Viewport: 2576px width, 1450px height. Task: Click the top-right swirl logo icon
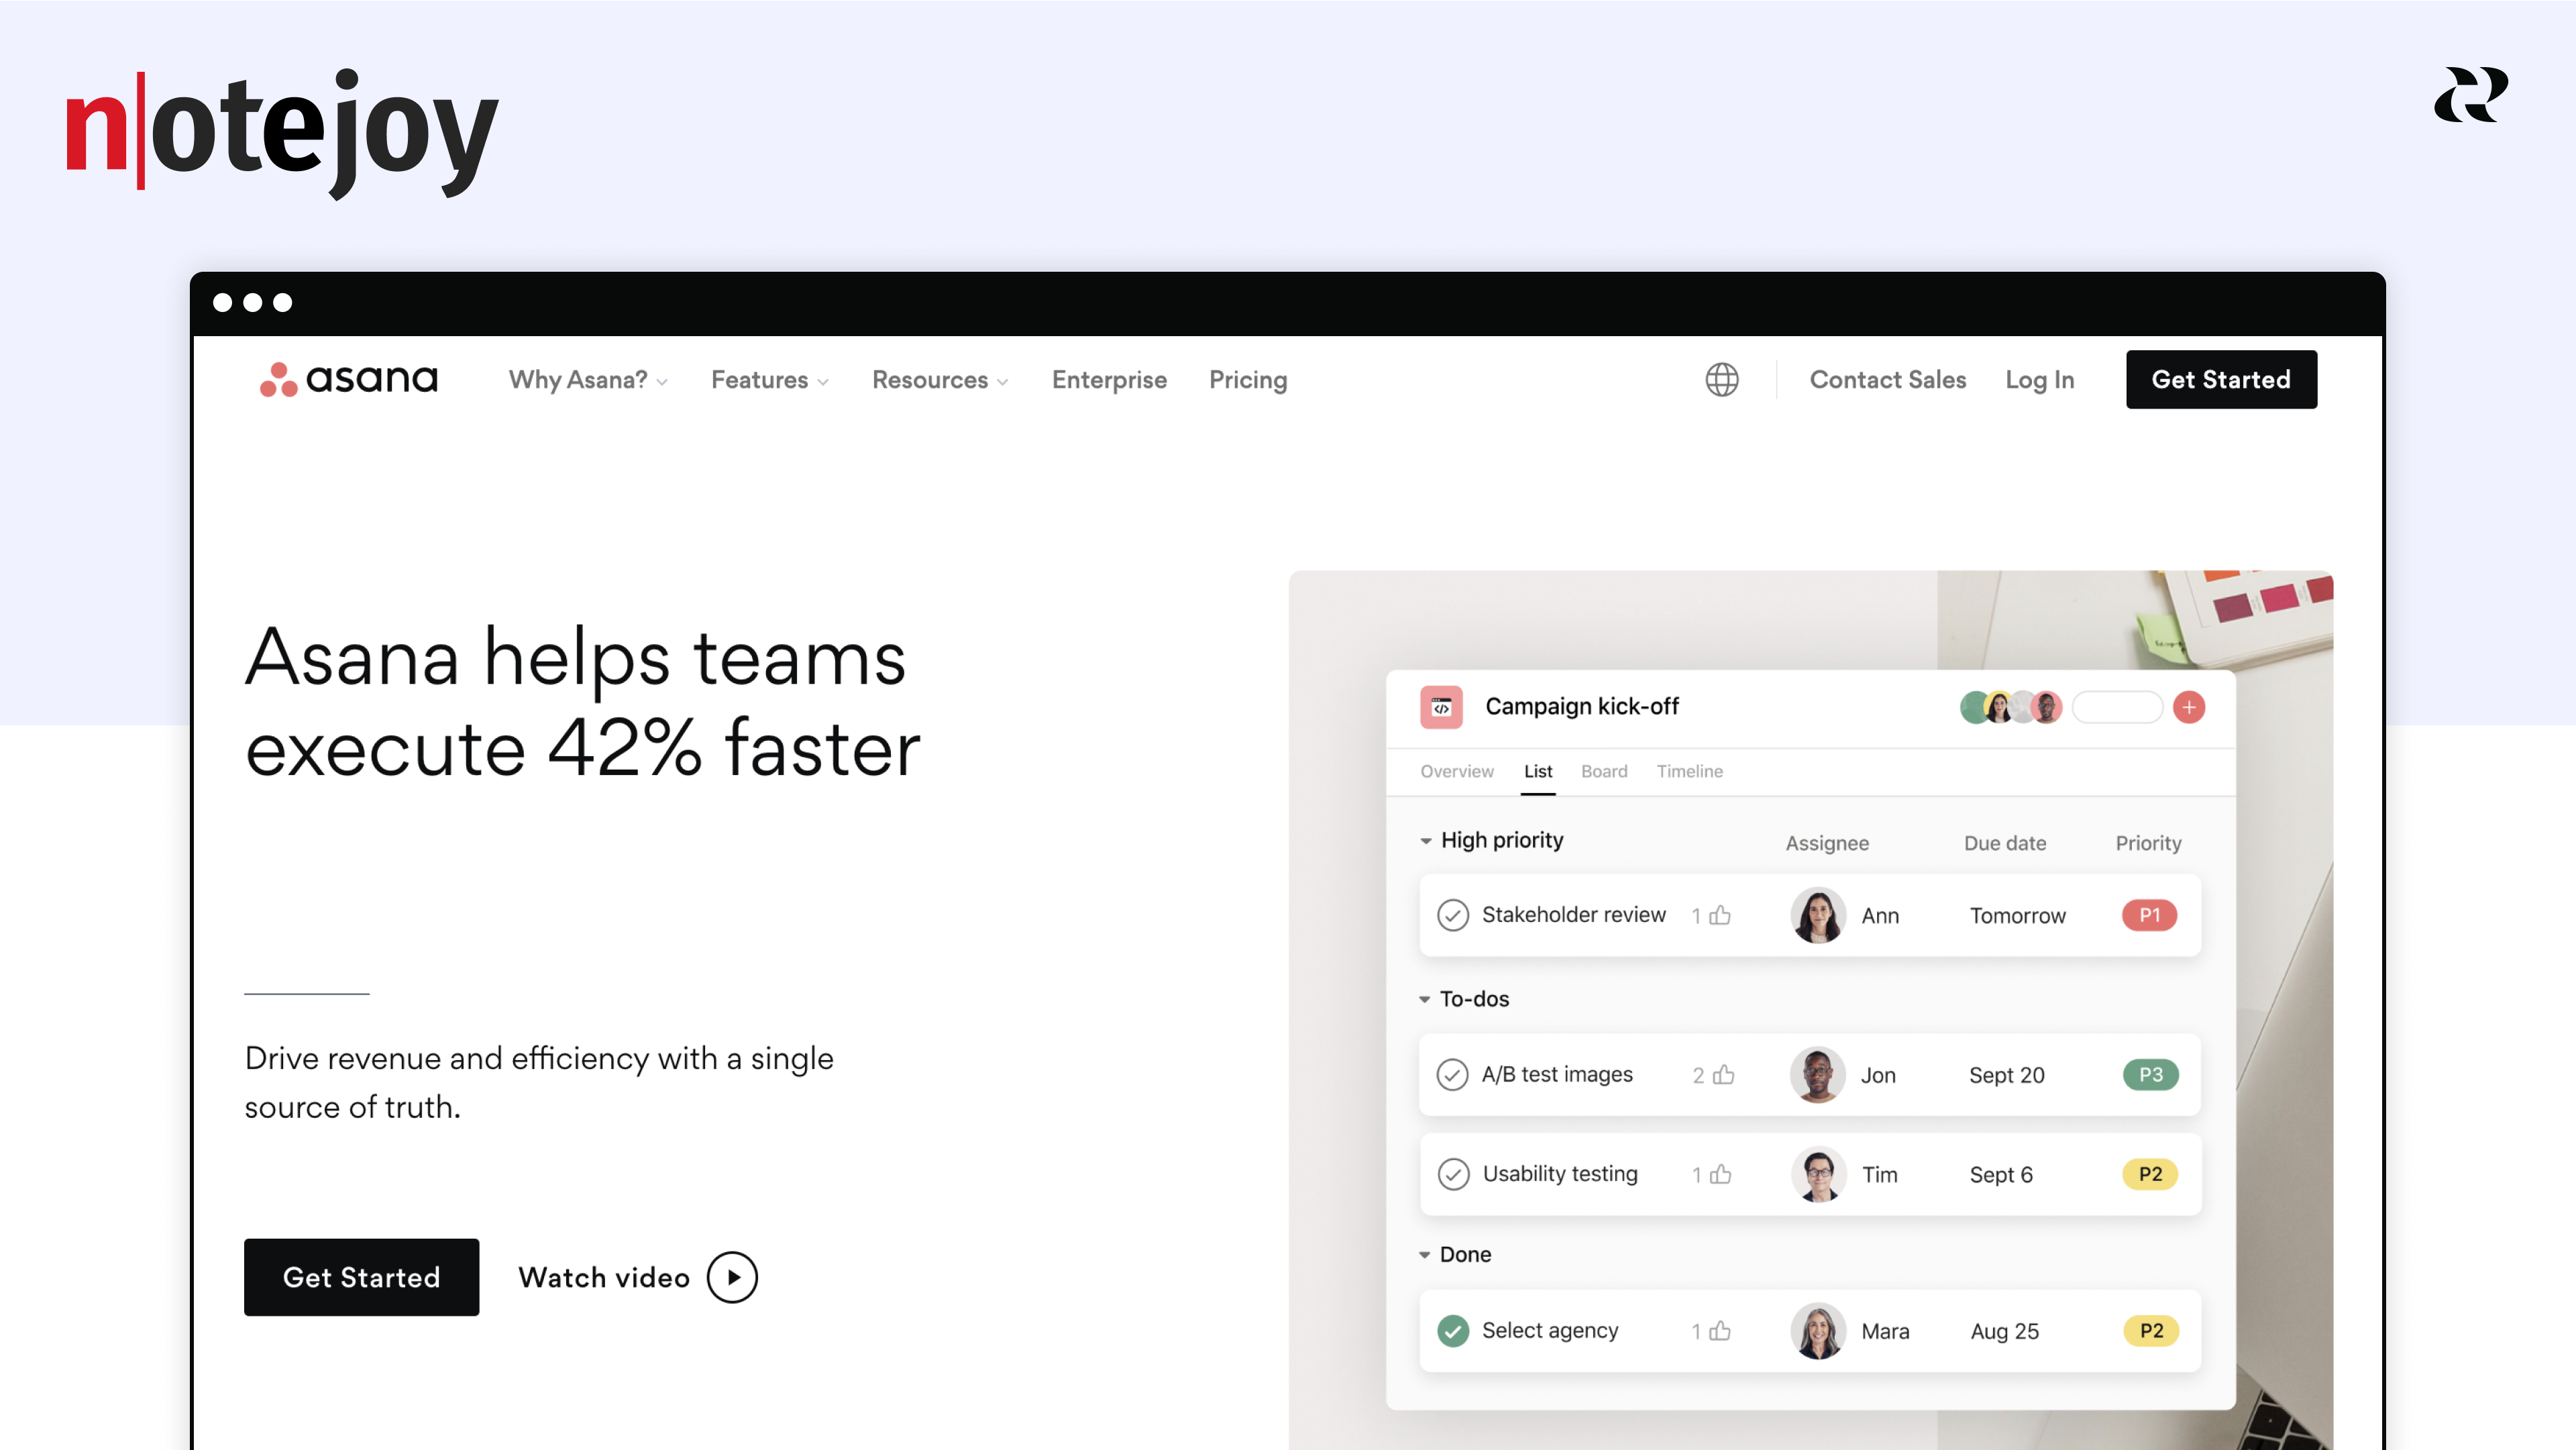pos(2471,95)
